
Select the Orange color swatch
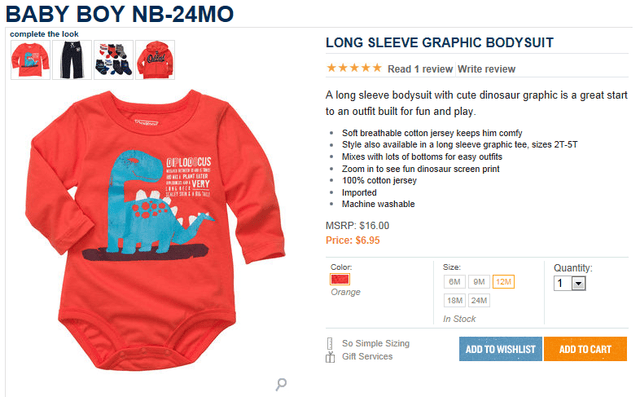(x=340, y=279)
